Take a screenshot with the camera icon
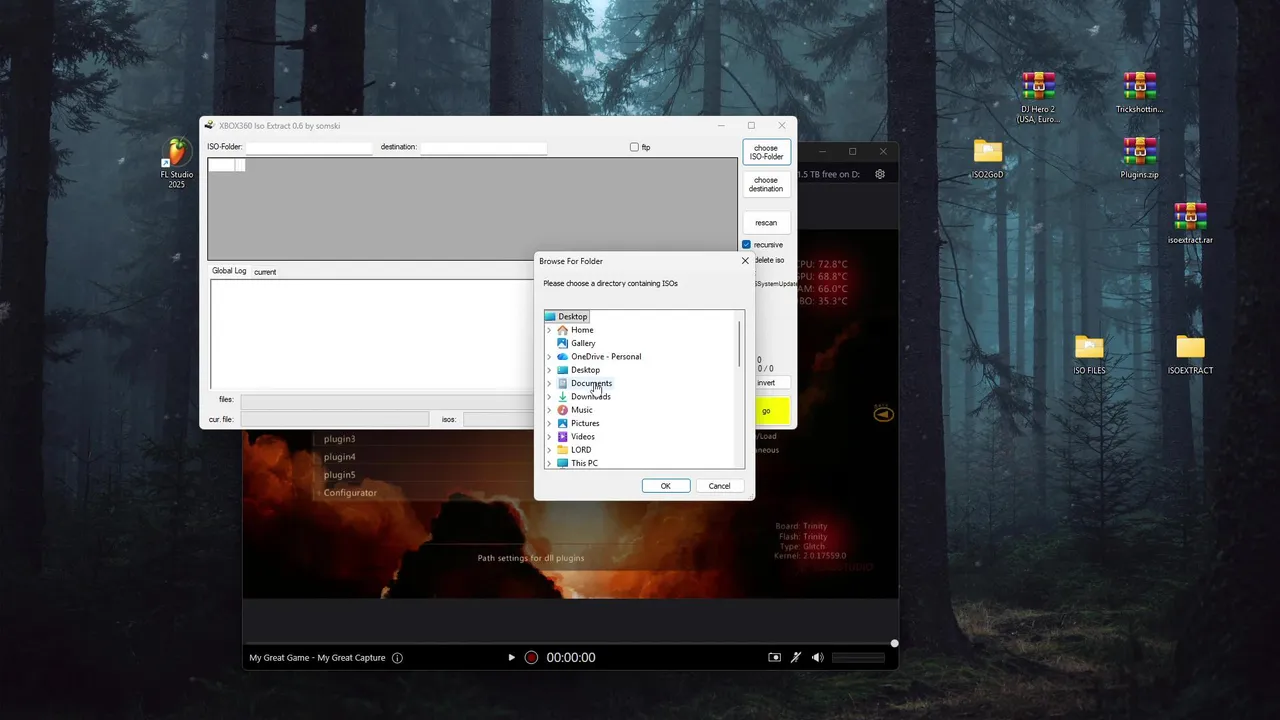 [x=774, y=658]
